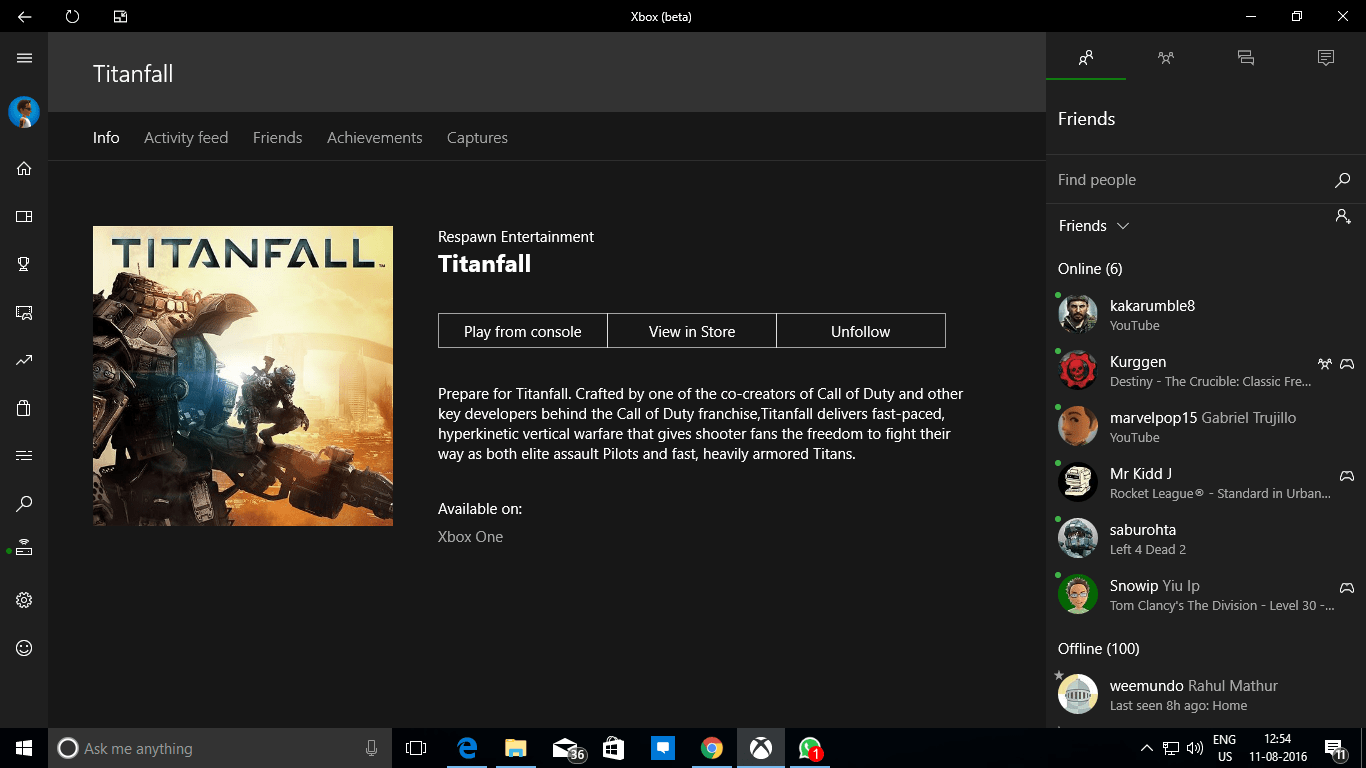Viewport: 1366px width, 768px height.
Task: Select the Info tab
Action: [106, 138]
